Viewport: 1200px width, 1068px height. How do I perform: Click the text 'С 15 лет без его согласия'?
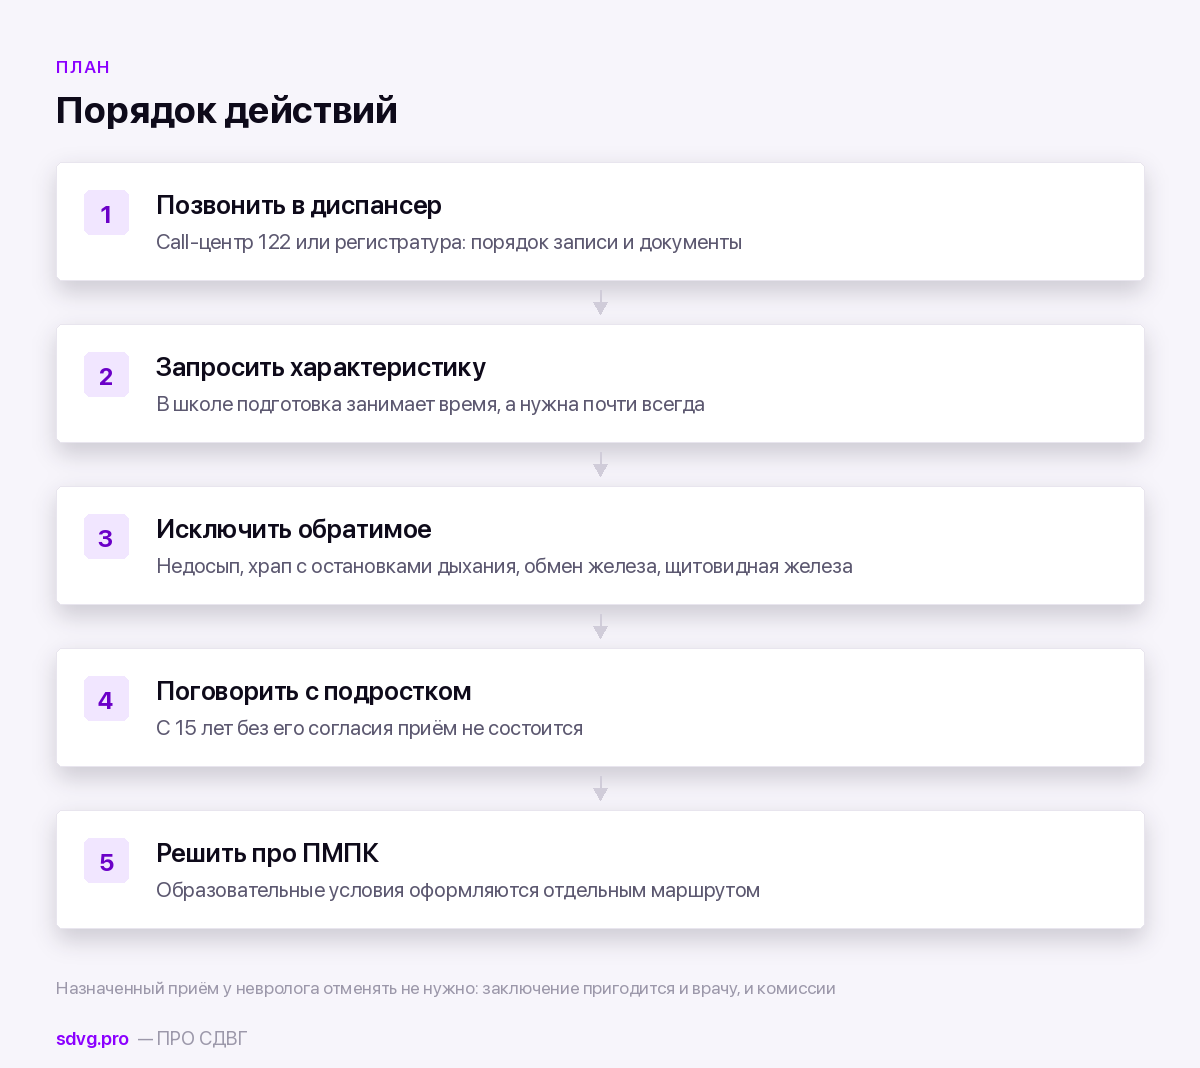(369, 728)
